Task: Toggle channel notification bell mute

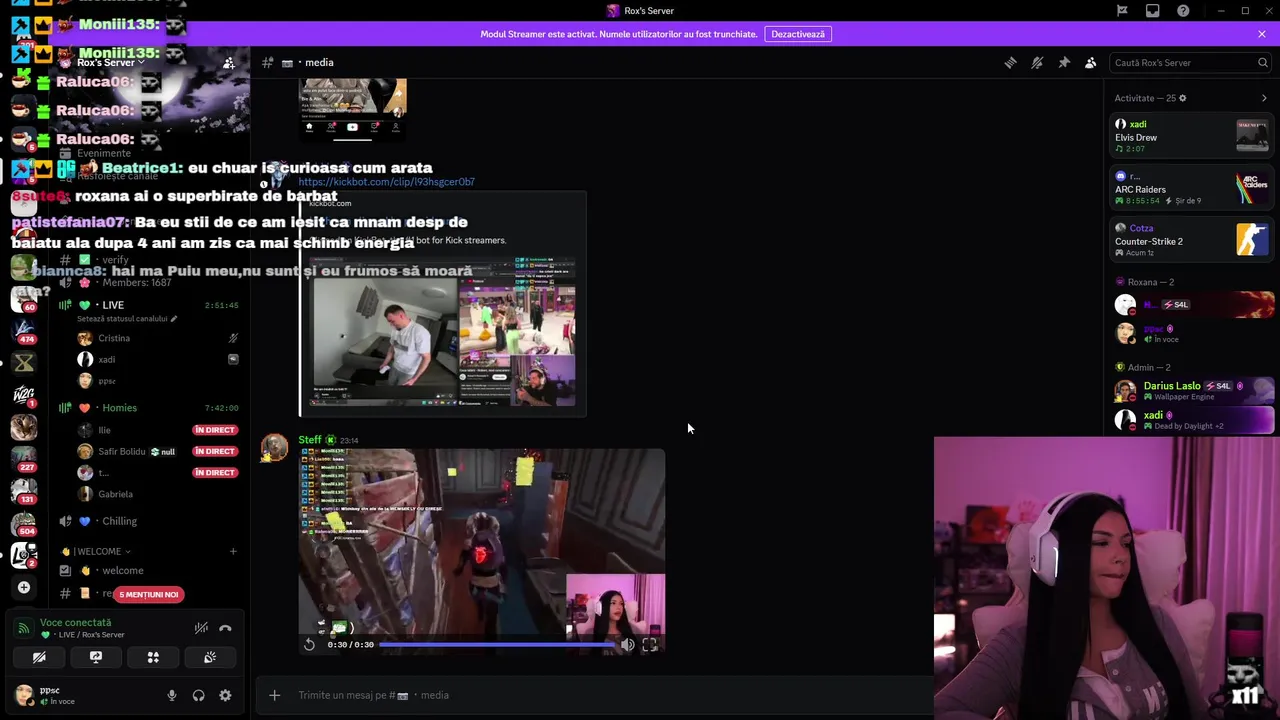Action: click(x=1037, y=62)
